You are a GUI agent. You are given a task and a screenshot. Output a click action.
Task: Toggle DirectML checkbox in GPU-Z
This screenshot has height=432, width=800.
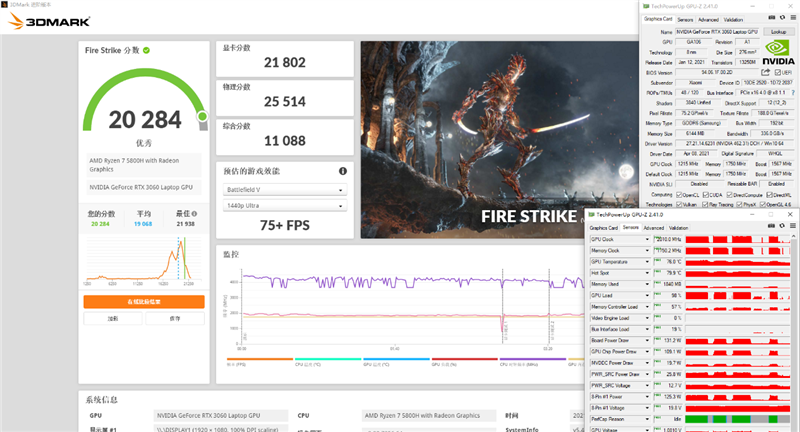point(769,195)
